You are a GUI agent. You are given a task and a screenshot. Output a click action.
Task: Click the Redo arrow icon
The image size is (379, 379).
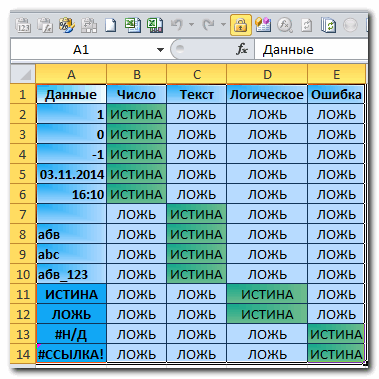[209, 25]
